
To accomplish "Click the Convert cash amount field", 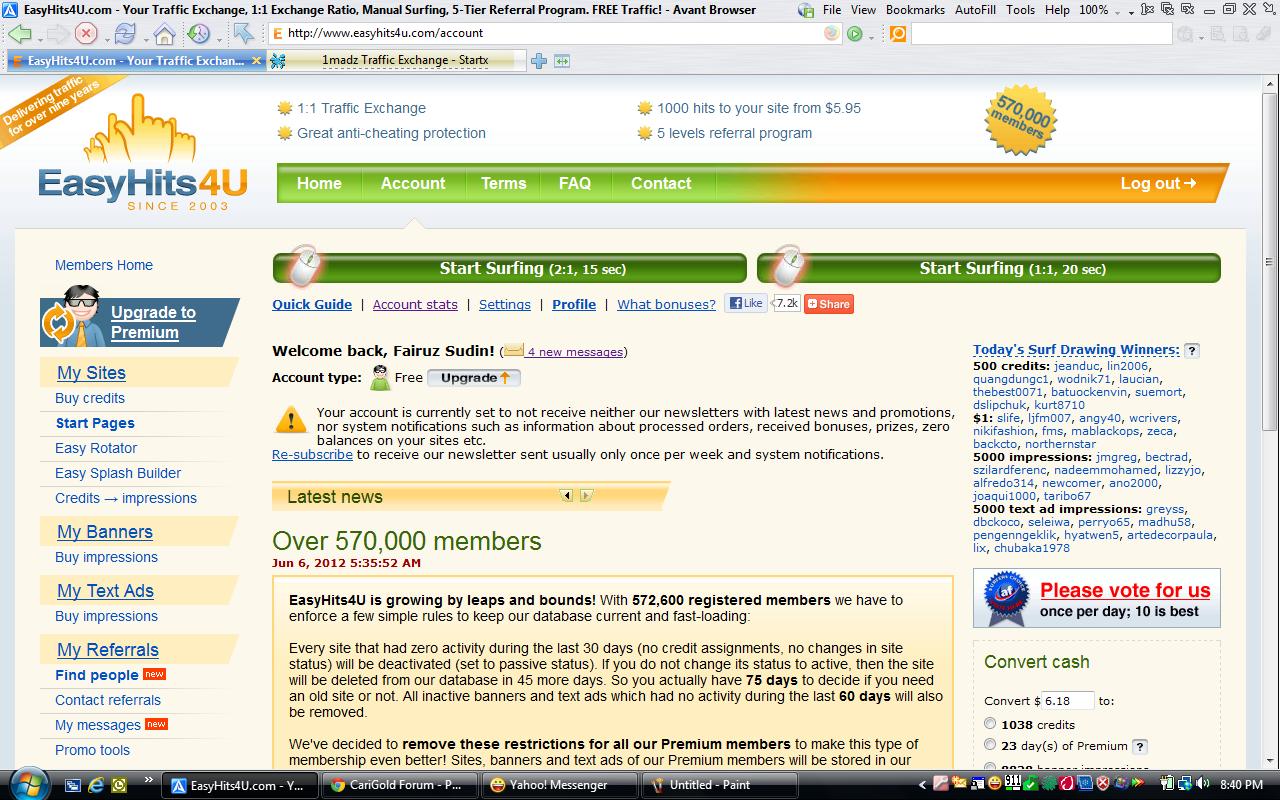I will click(1068, 701).
